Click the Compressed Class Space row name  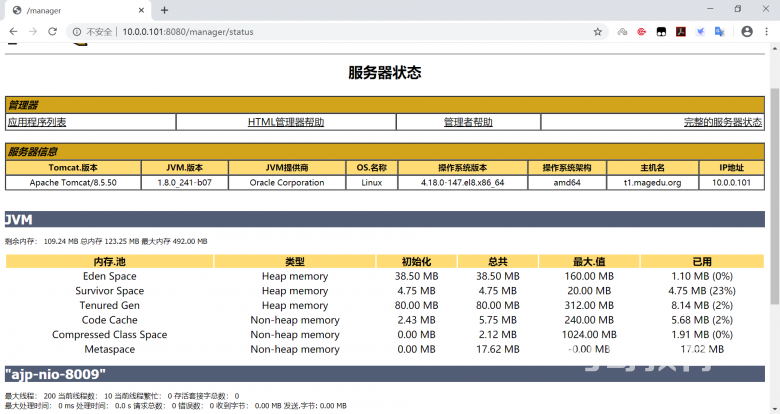(109, 334)
